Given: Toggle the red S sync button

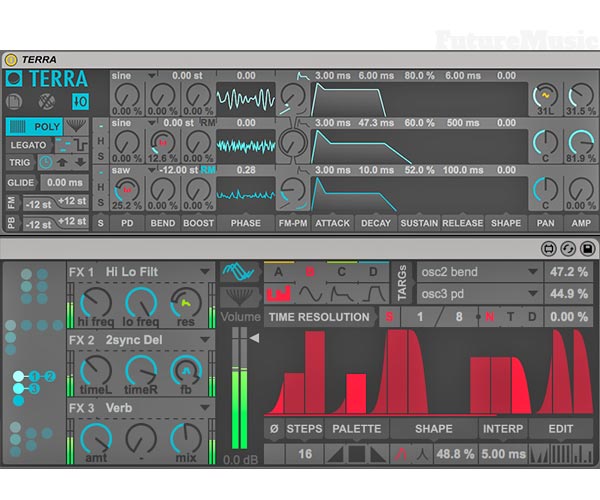Looking at the screenshot, I should point(389,317).
